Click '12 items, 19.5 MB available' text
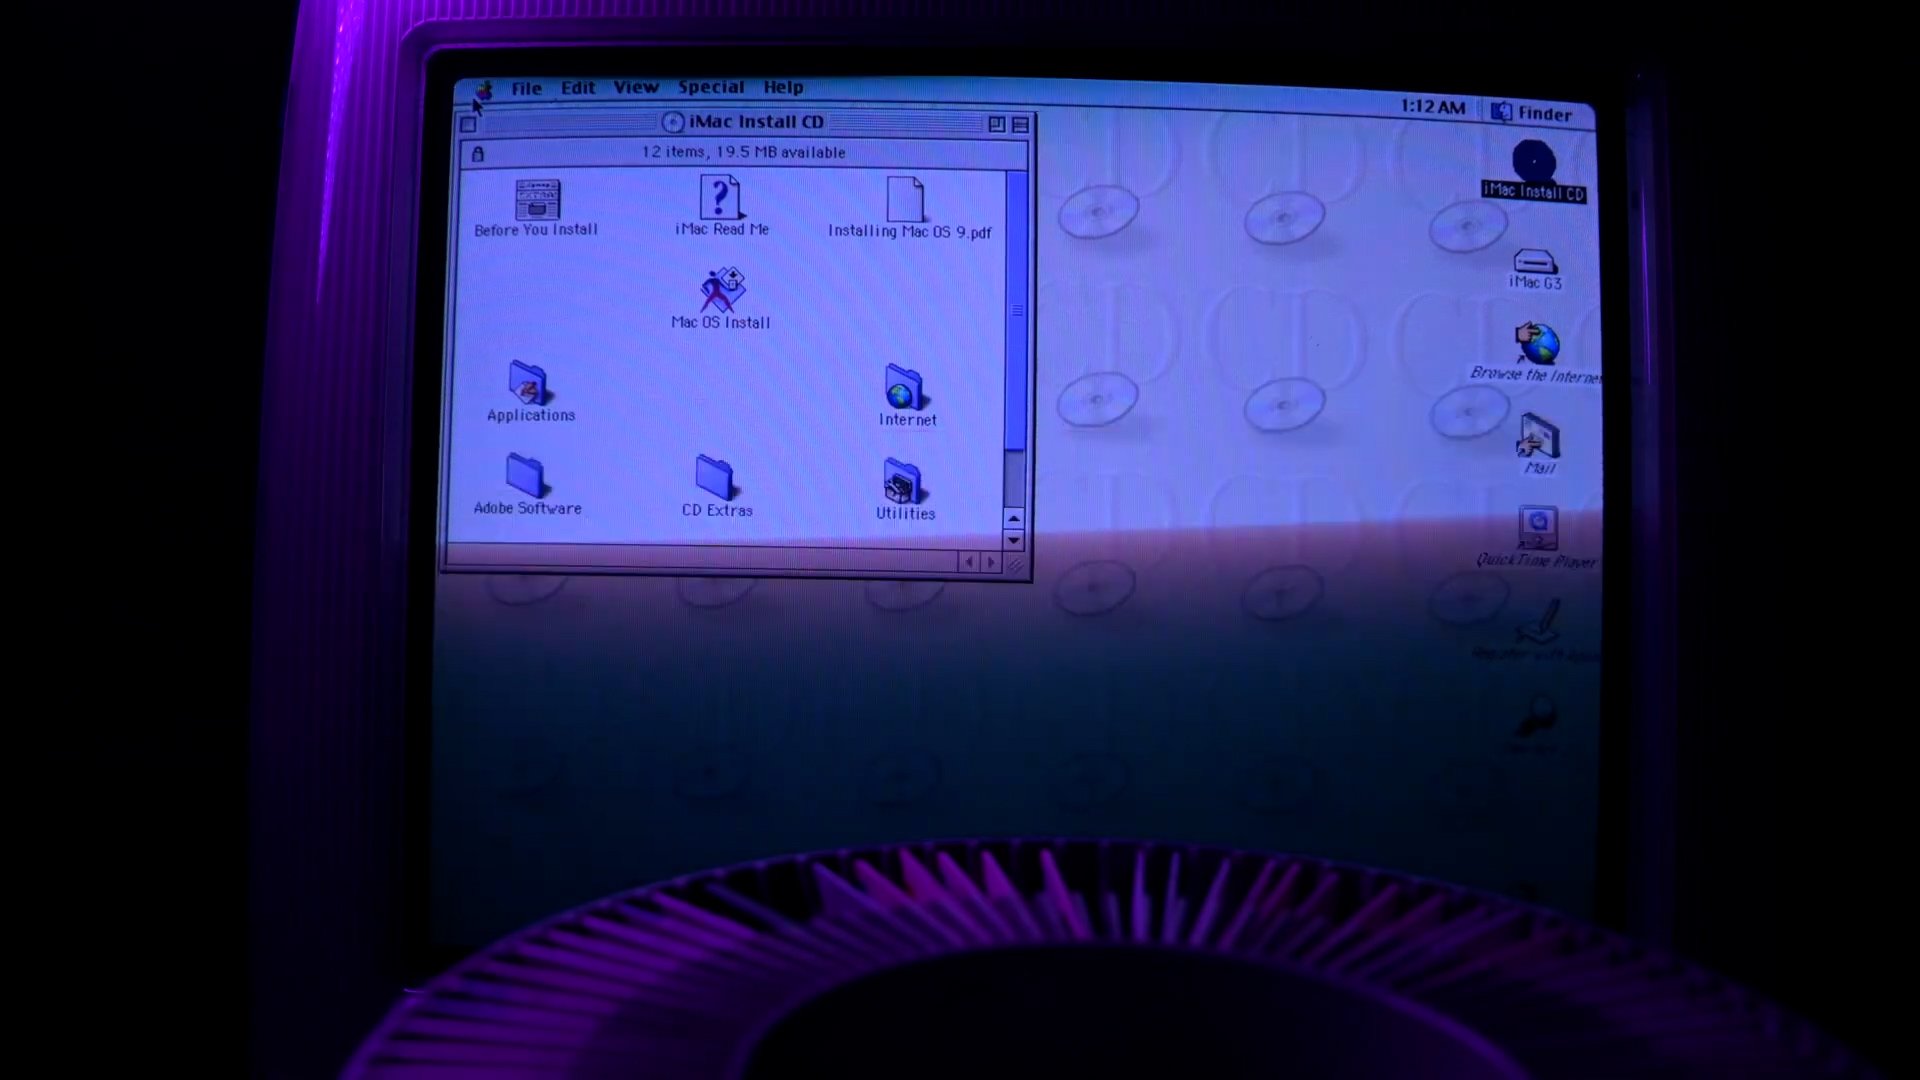This screenshot has width=1920, height=1080. click(x=743, y=152)
